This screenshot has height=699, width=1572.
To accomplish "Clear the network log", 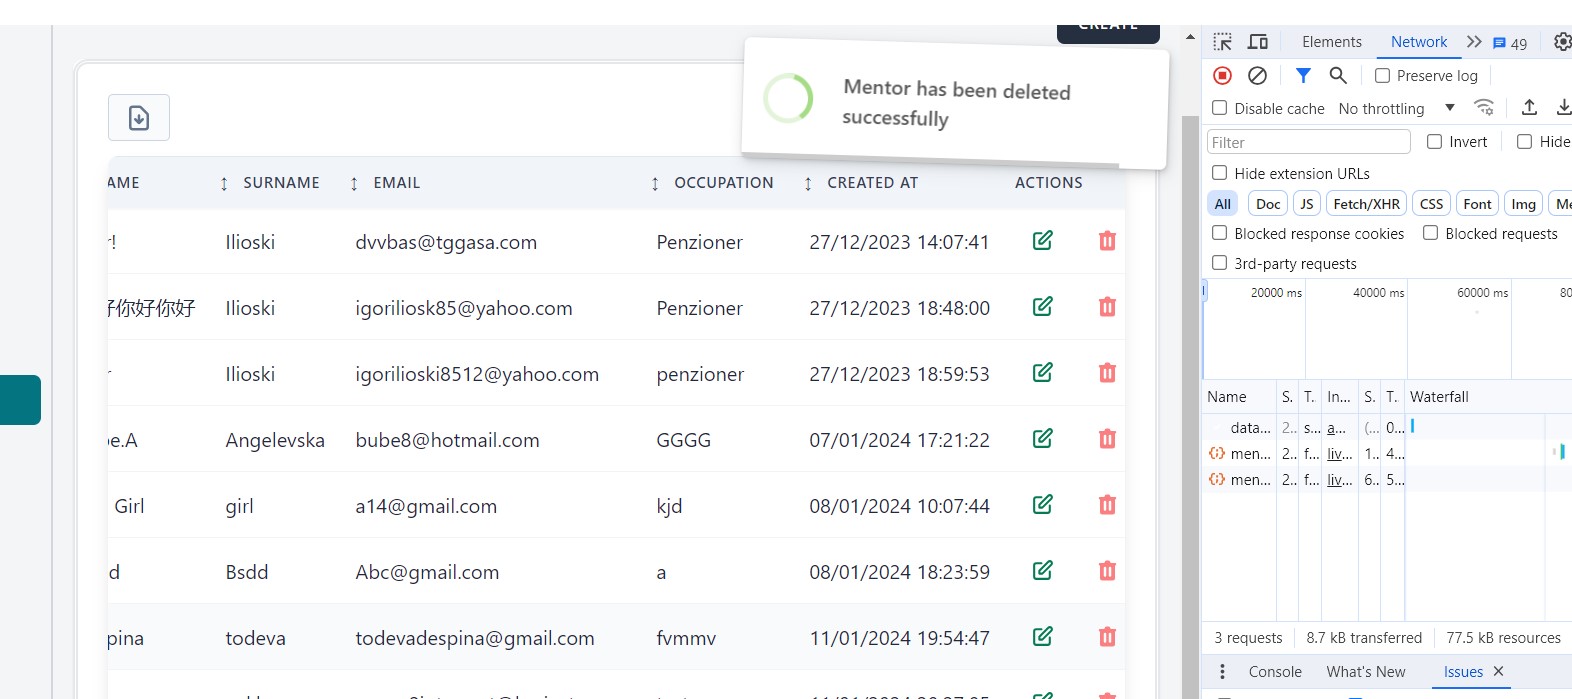I will [1258, 76].
